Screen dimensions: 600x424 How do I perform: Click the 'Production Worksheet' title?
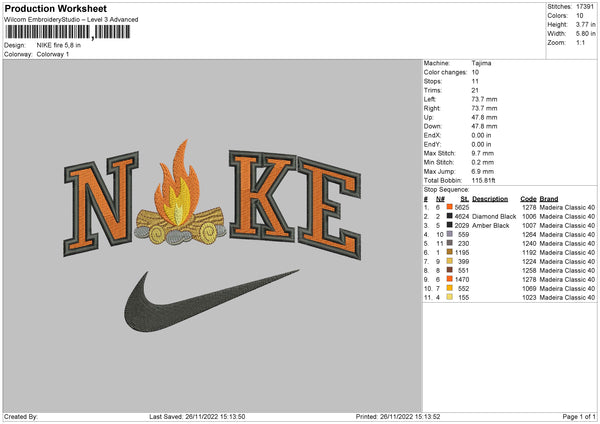coord(55,8)
